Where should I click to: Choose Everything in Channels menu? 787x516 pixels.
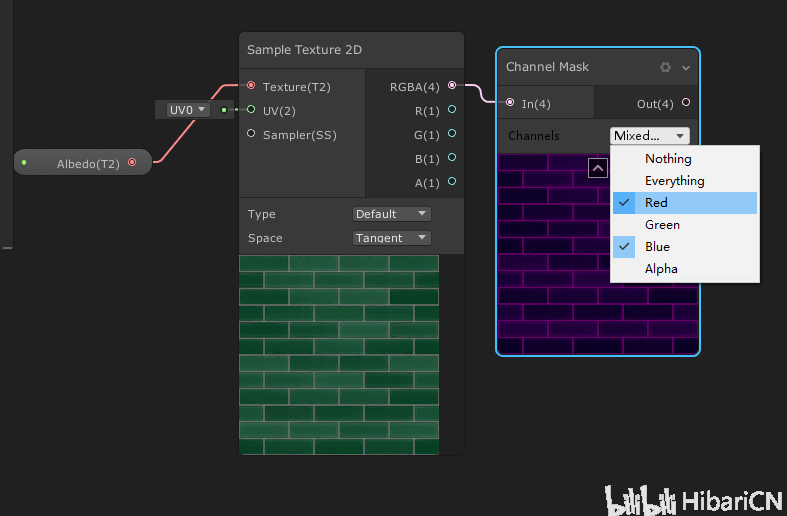(x=685, y=181)
